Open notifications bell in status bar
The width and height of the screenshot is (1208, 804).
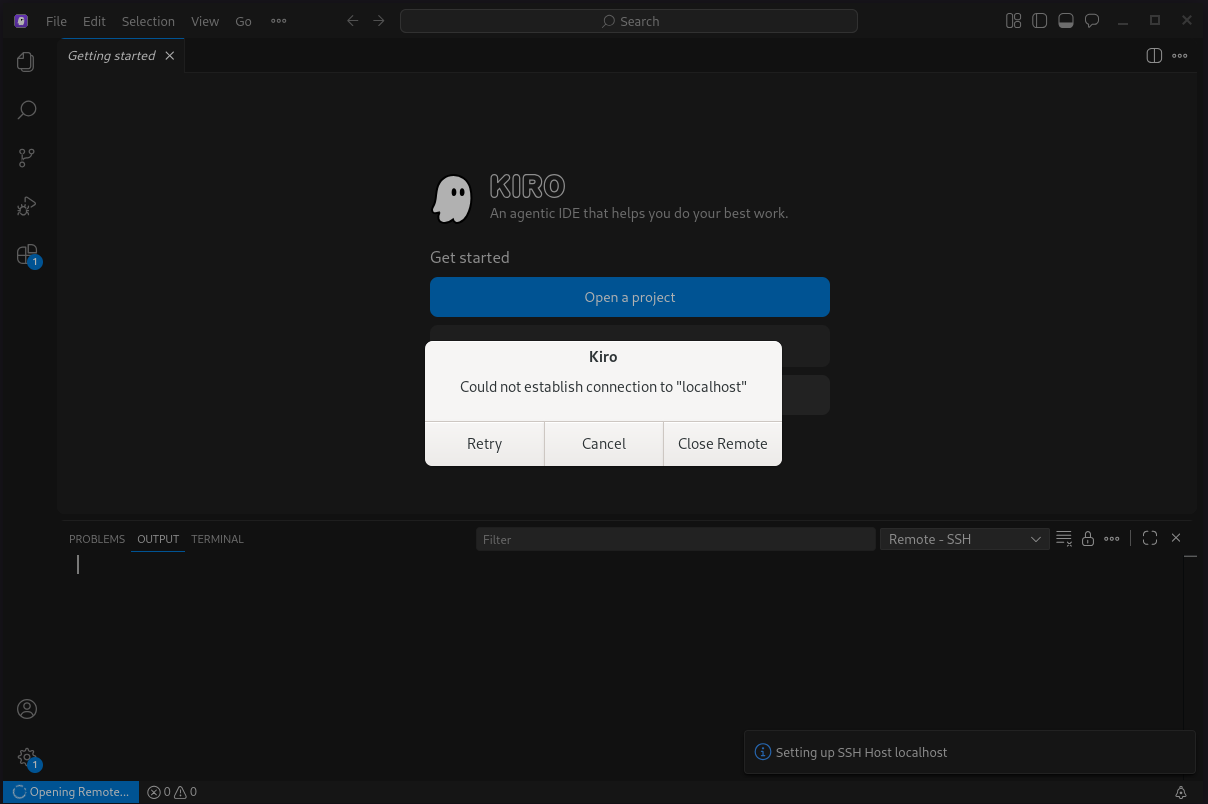[x=1181, y=792]
